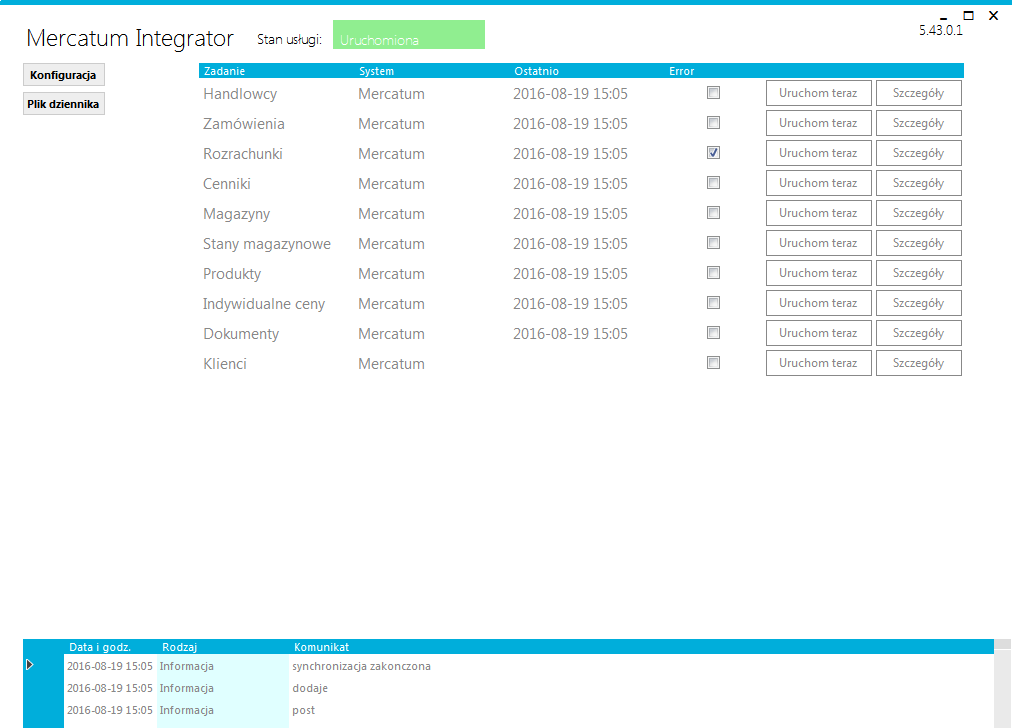Open Plik dziennika log file
Viewport: 1012px width, 728px height.
(x=63, y=104)
